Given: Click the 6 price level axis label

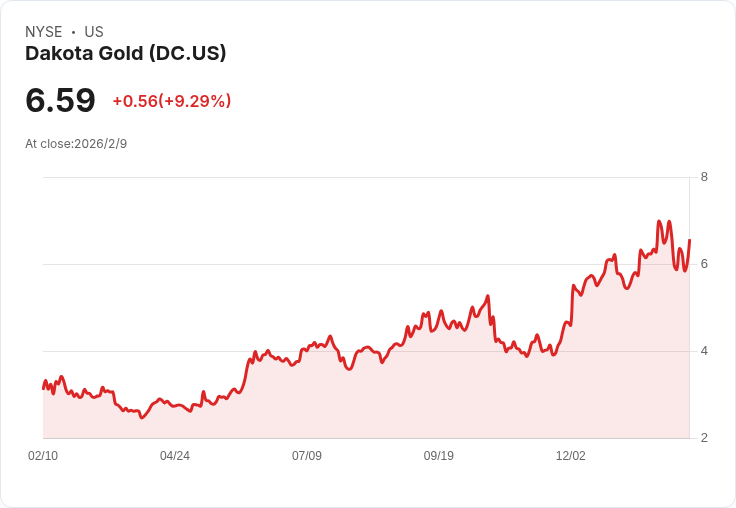Looking at the screenshot, I should coord(704,264).
